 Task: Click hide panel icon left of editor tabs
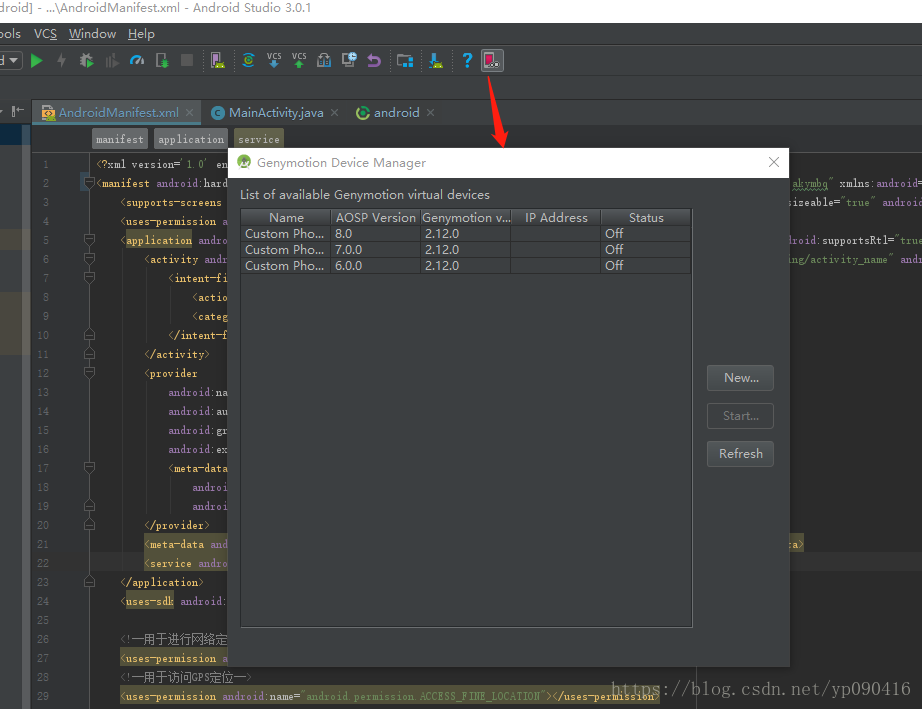point(18,111)
